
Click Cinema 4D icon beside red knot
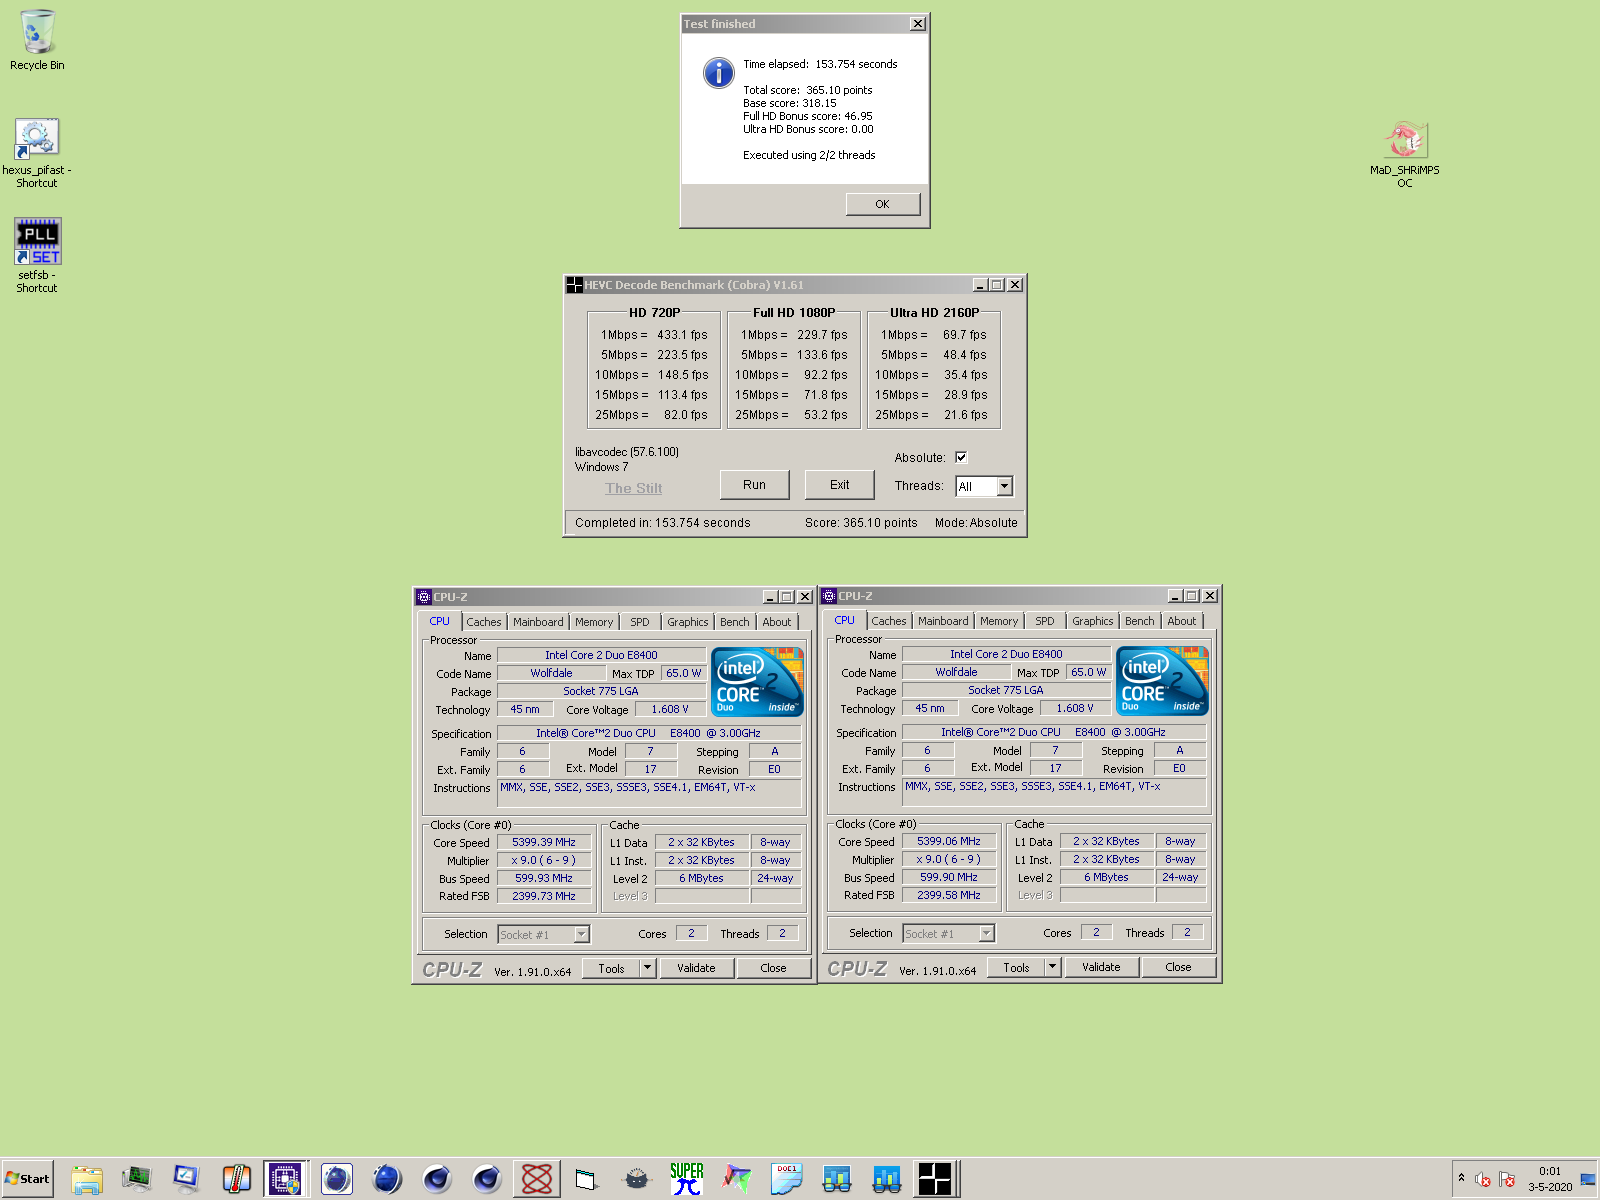[x=487, y=1179]
